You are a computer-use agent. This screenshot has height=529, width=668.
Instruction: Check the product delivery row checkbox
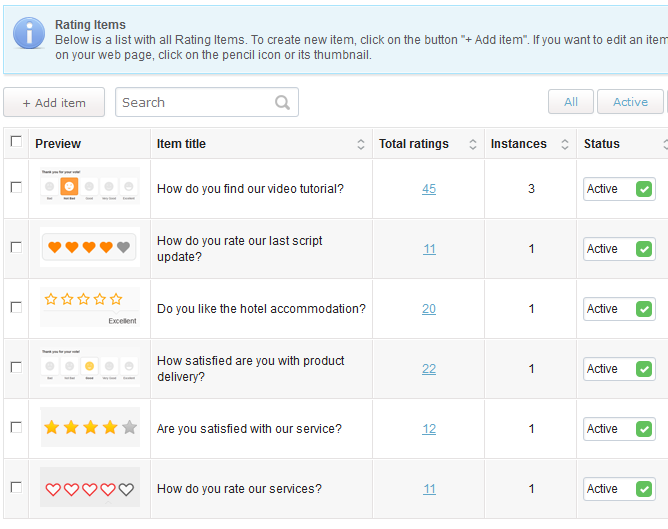(16, 367)
